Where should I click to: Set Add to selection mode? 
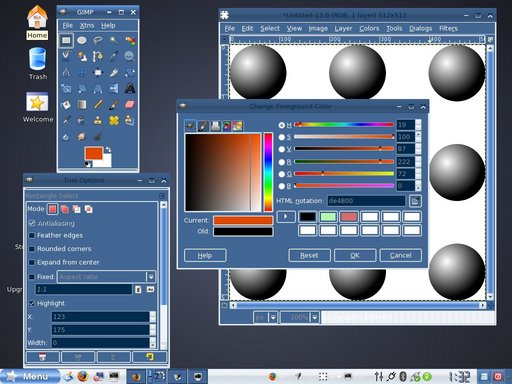coord(64,209)
